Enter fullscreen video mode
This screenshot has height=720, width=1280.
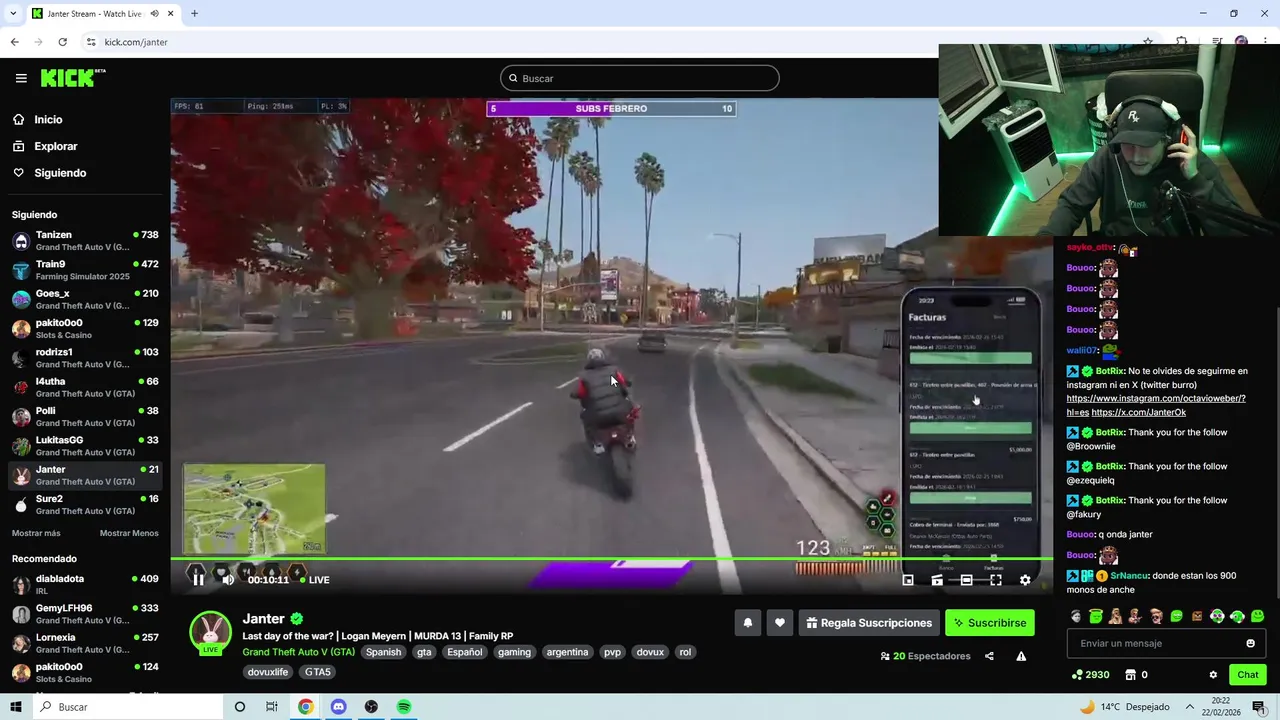996,579
